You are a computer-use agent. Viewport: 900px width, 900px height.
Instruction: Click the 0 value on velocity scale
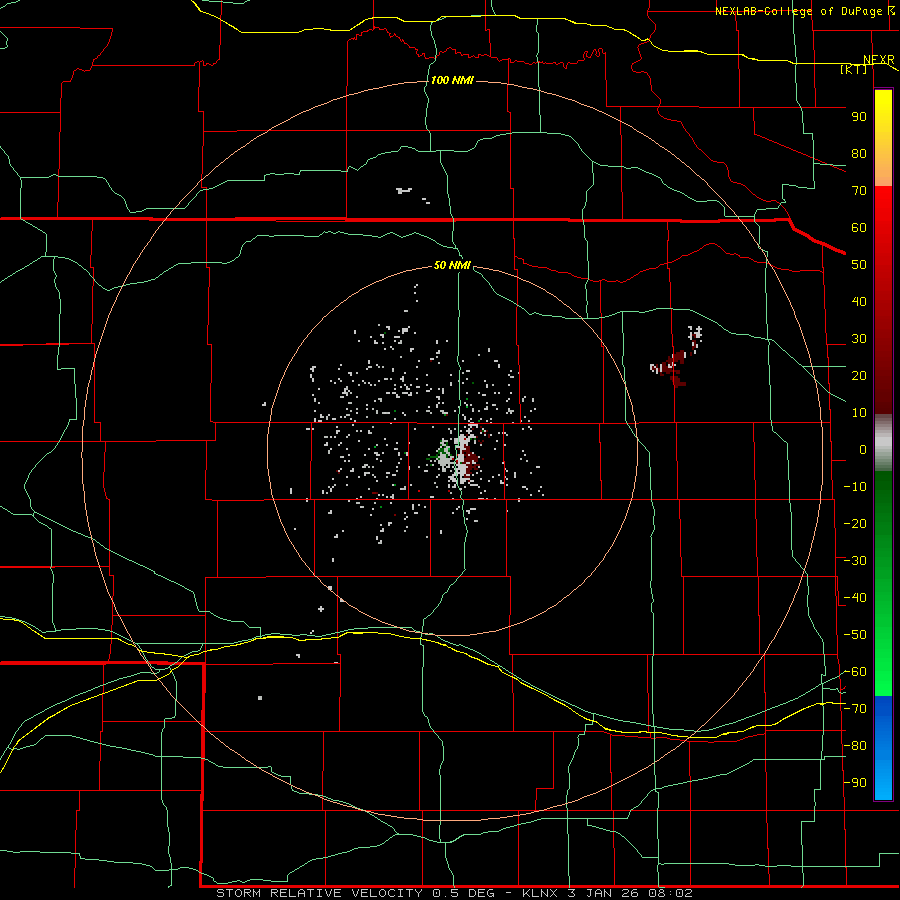tap(863, 450)
